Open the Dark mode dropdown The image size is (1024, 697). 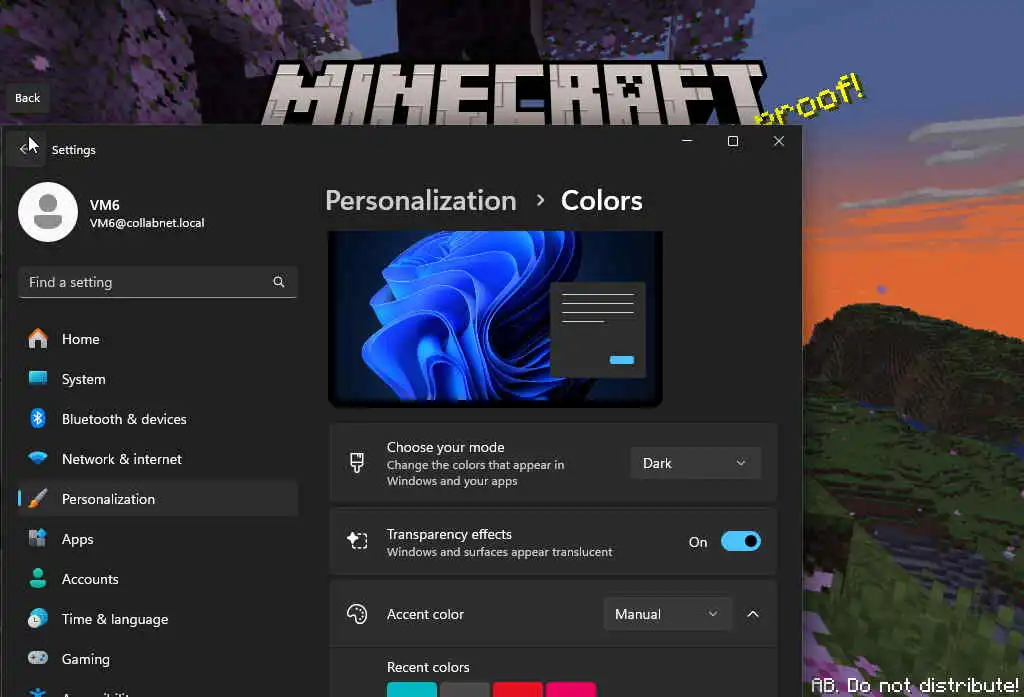tap(696, 463)
